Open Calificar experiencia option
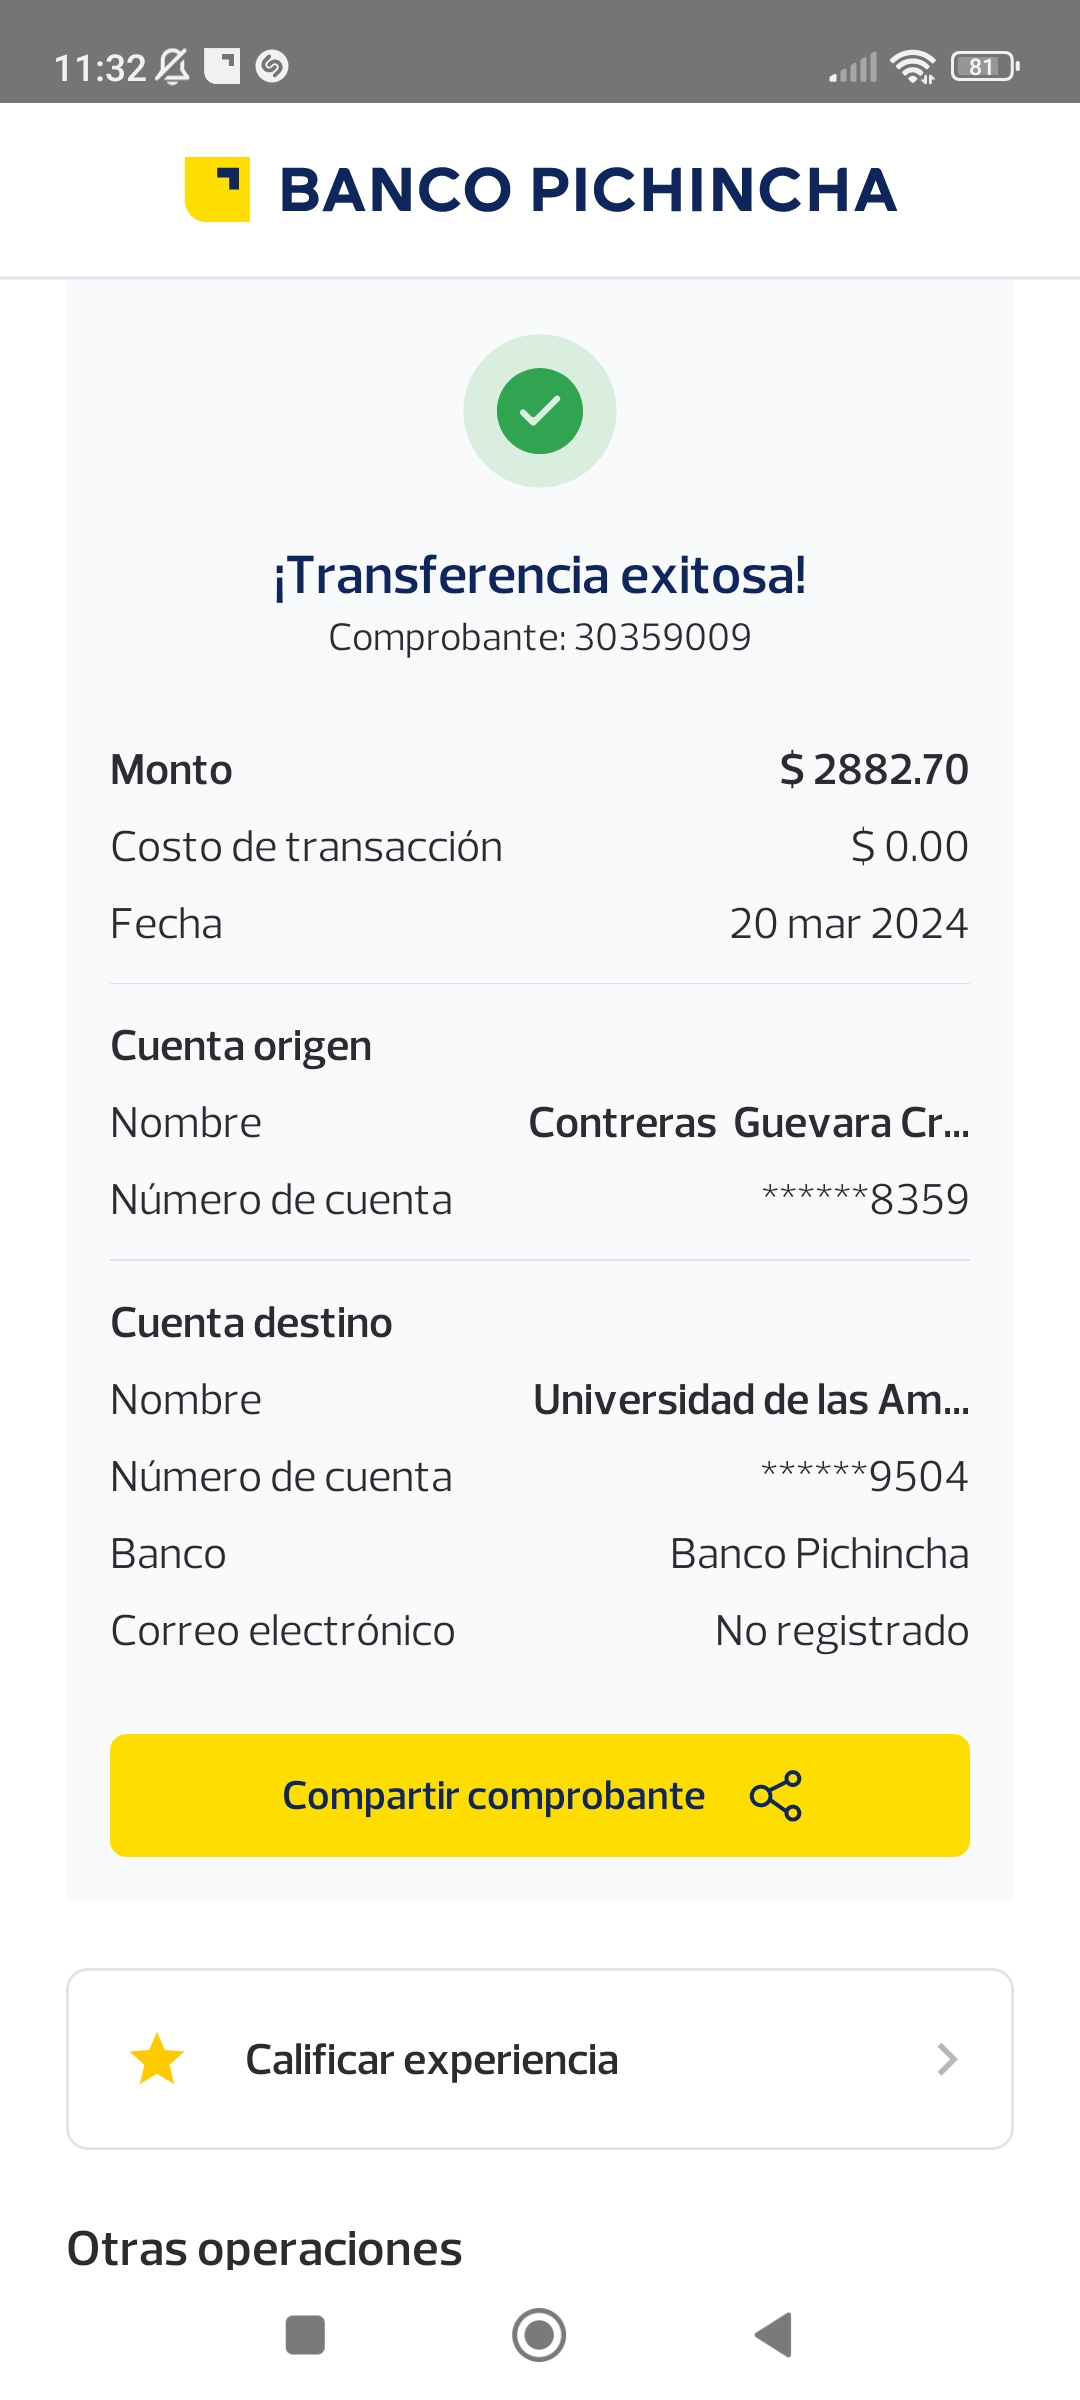This screenshot has height=2400, width=1080. click(432, 2059)
